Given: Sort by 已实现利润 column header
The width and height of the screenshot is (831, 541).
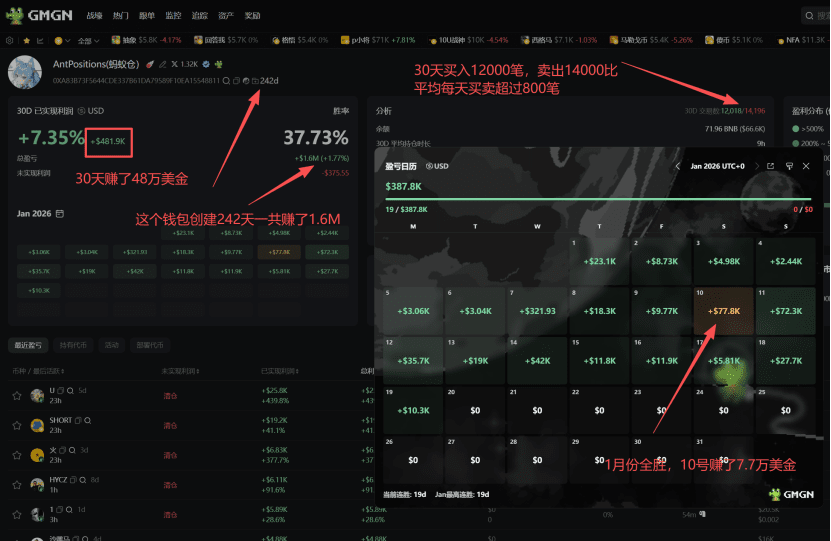Looking at the screenshot, I should 280,371.
